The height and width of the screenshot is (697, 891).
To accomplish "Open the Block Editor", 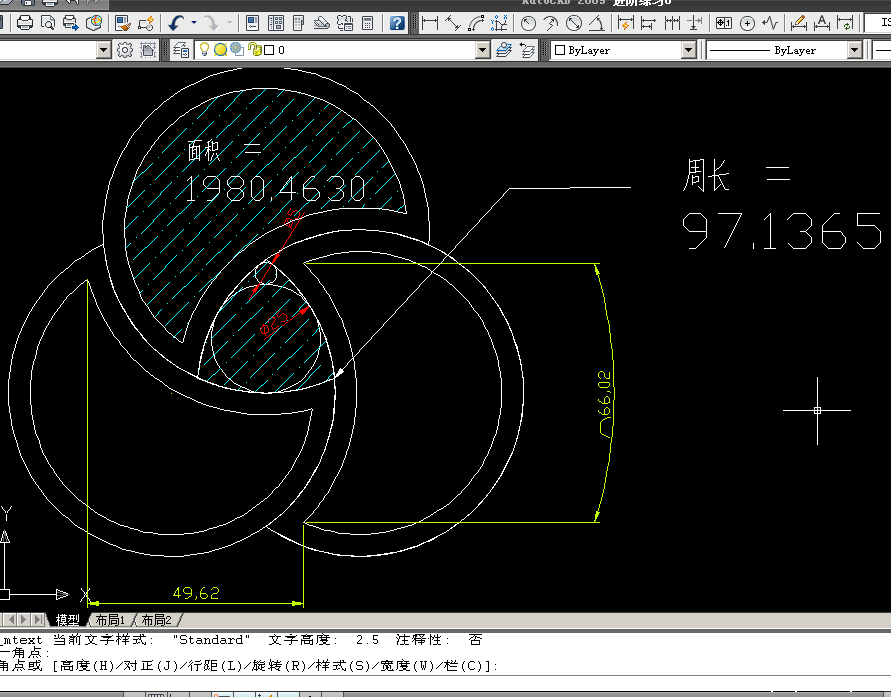I will tap(146, 23).
